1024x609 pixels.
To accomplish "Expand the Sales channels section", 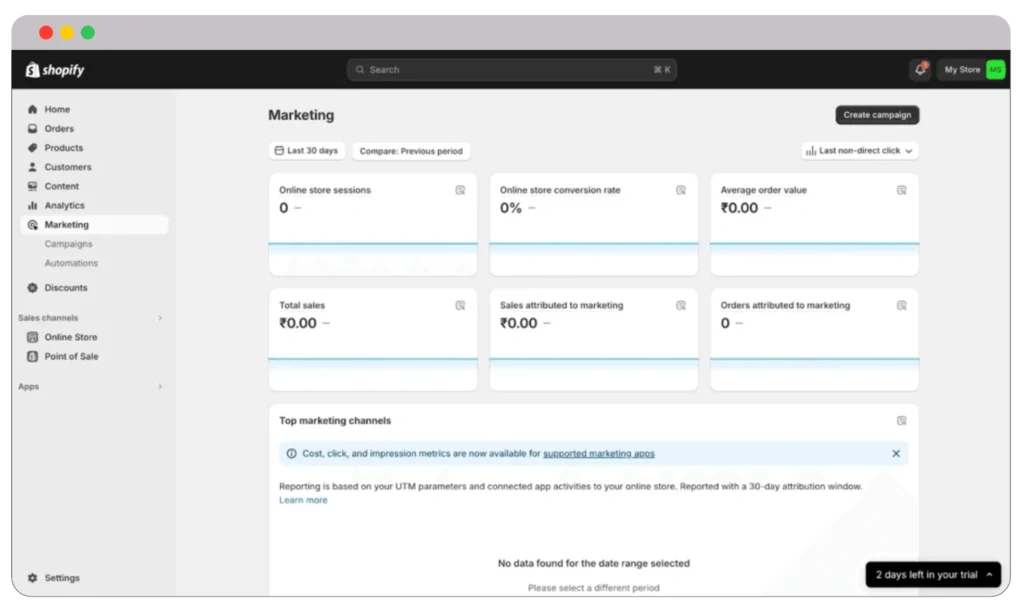I will click(160, 317).
